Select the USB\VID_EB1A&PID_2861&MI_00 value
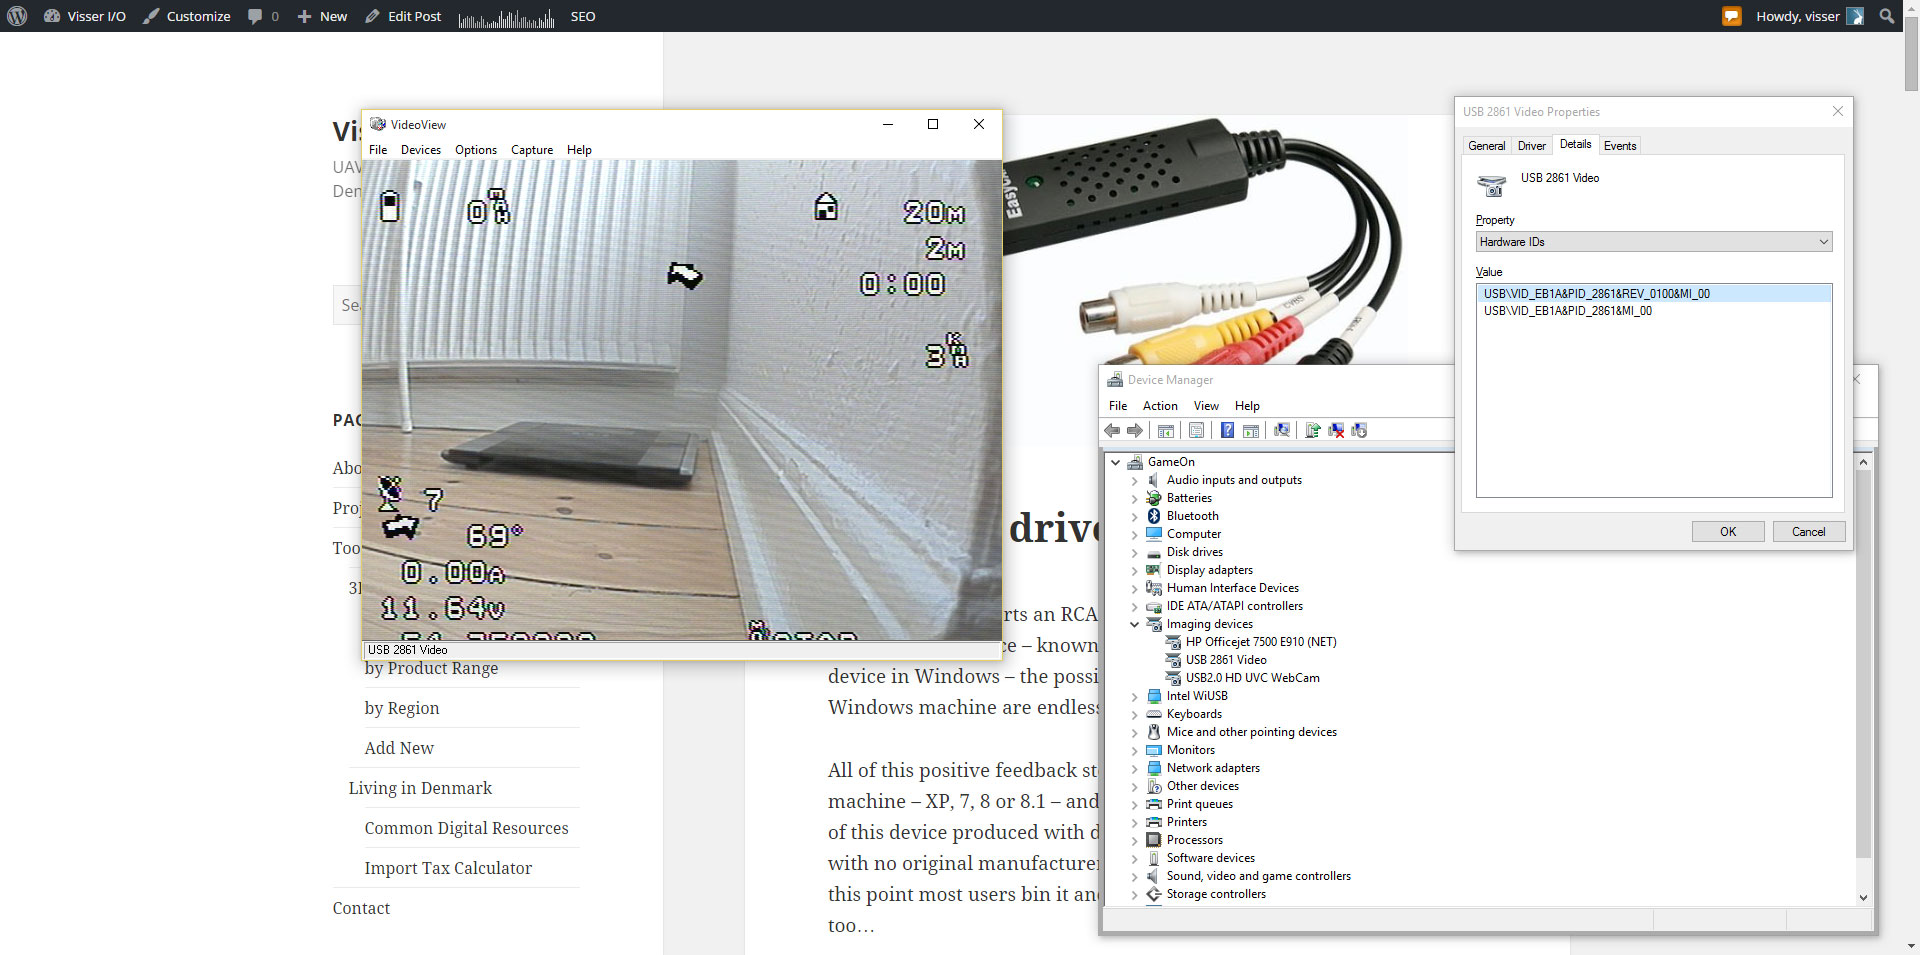This screenshot has height=955, width=1920. (x=1568, y=311)
